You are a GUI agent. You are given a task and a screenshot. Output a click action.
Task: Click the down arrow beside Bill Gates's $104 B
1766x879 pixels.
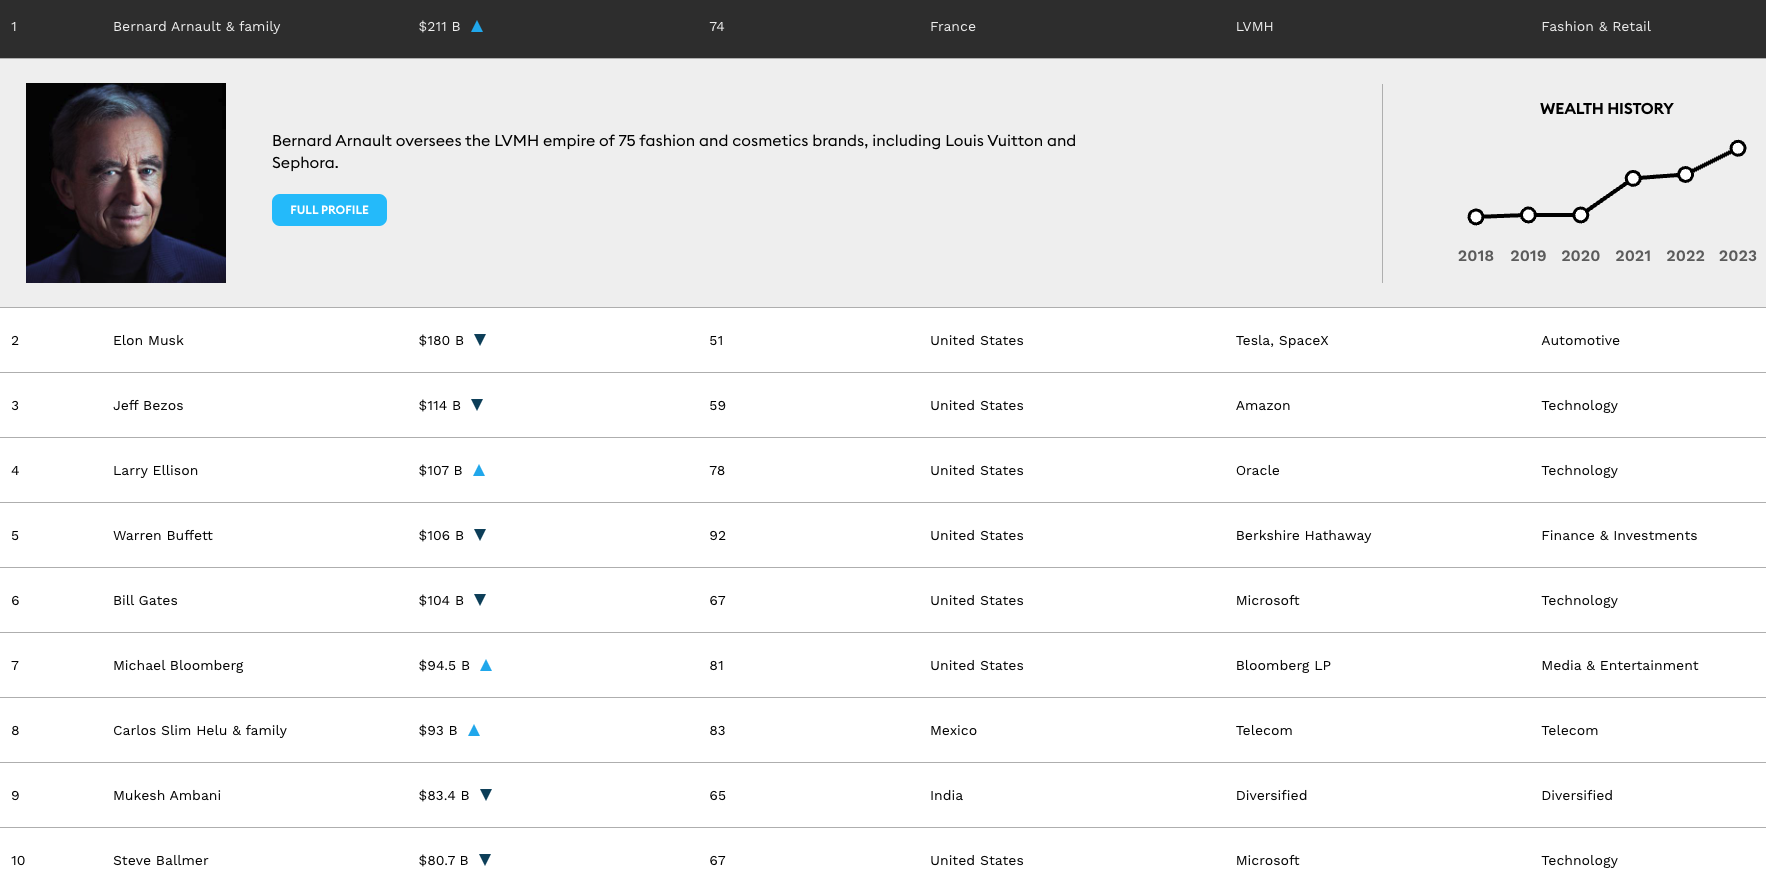pyautogui.click(x=480, y=600)
